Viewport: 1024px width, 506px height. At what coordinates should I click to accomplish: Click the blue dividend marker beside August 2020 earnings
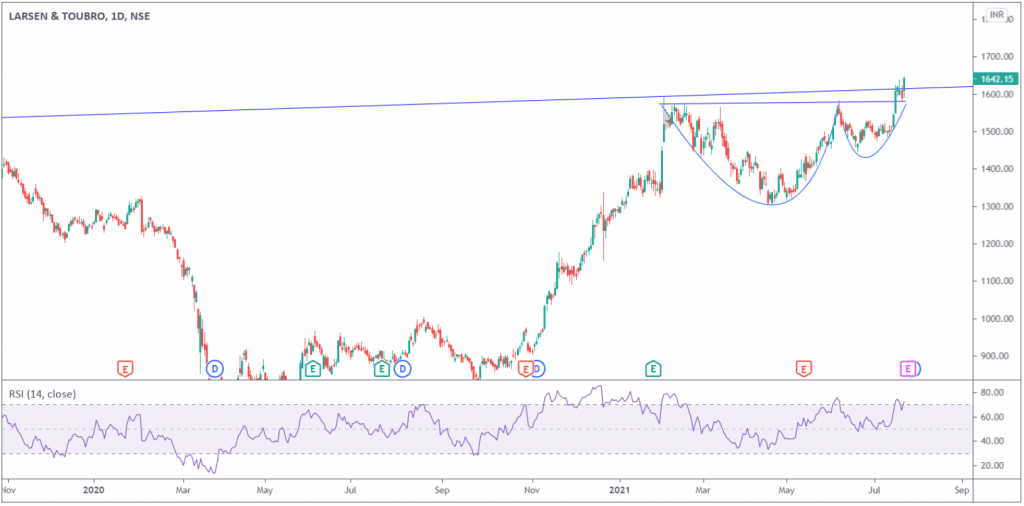(x=402, y=368)
